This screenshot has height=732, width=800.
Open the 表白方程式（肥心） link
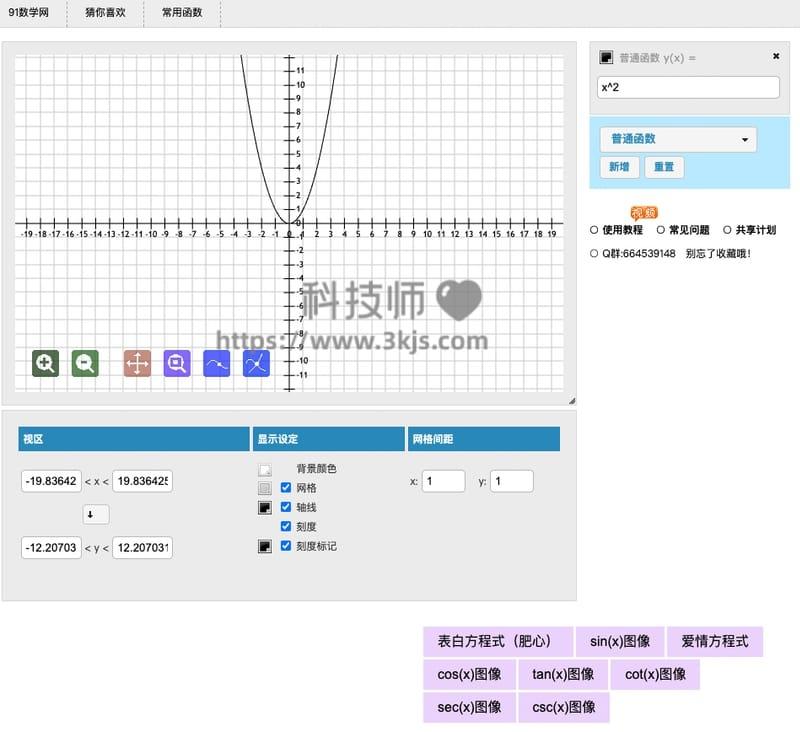click(498, 641)
